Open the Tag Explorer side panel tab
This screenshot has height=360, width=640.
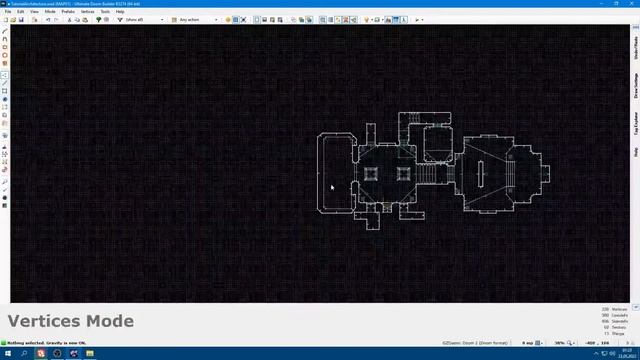pyautogui.click(x=636, y=124)
